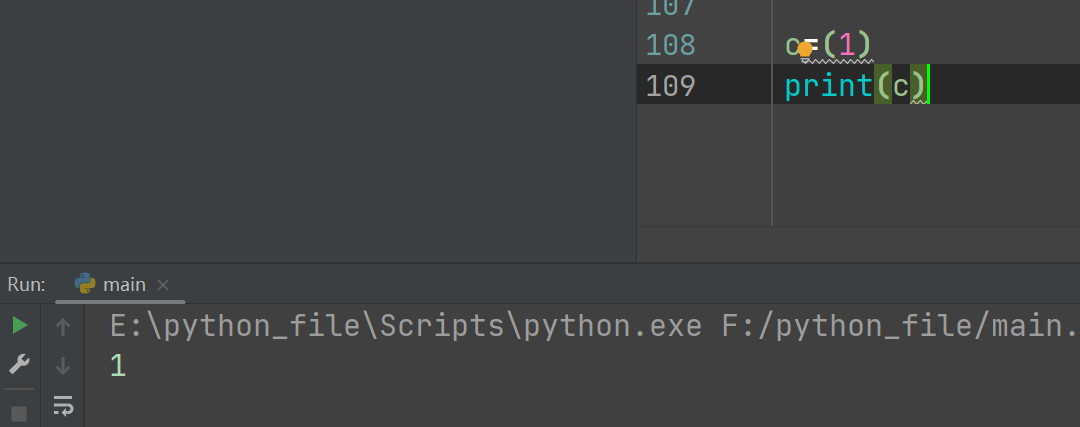Click the down arrow in Run panel
This screenshot has height=427, width=1080.
[63, 366]
